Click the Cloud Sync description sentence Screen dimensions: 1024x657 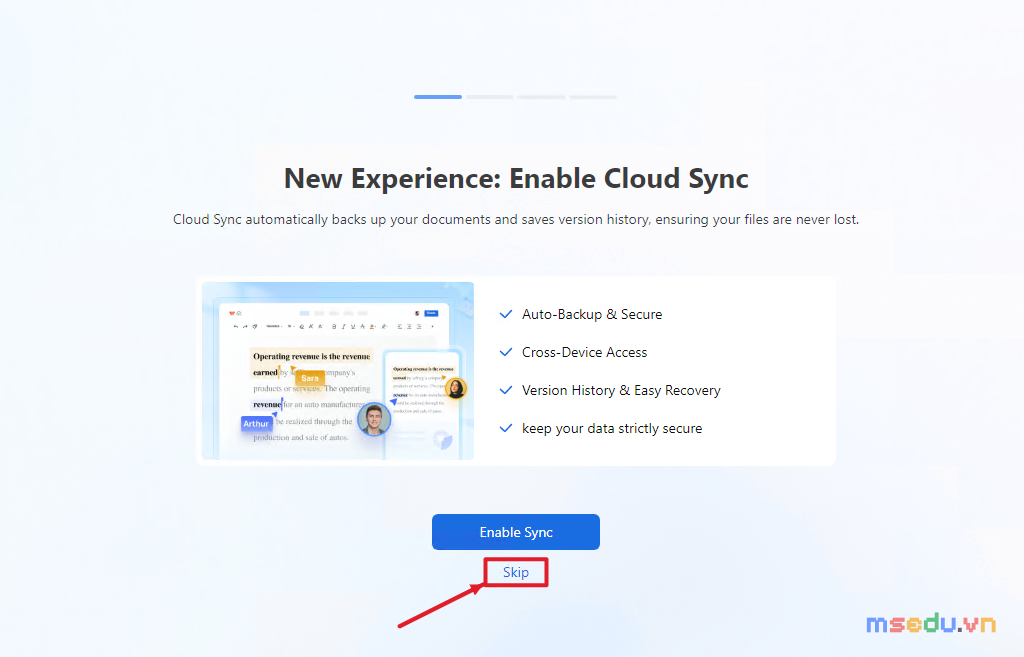click(516, 219)
